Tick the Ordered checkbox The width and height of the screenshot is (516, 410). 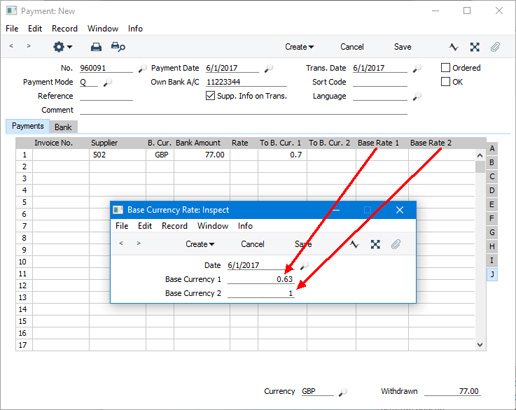pyautogui.click(x=445, y=68)
